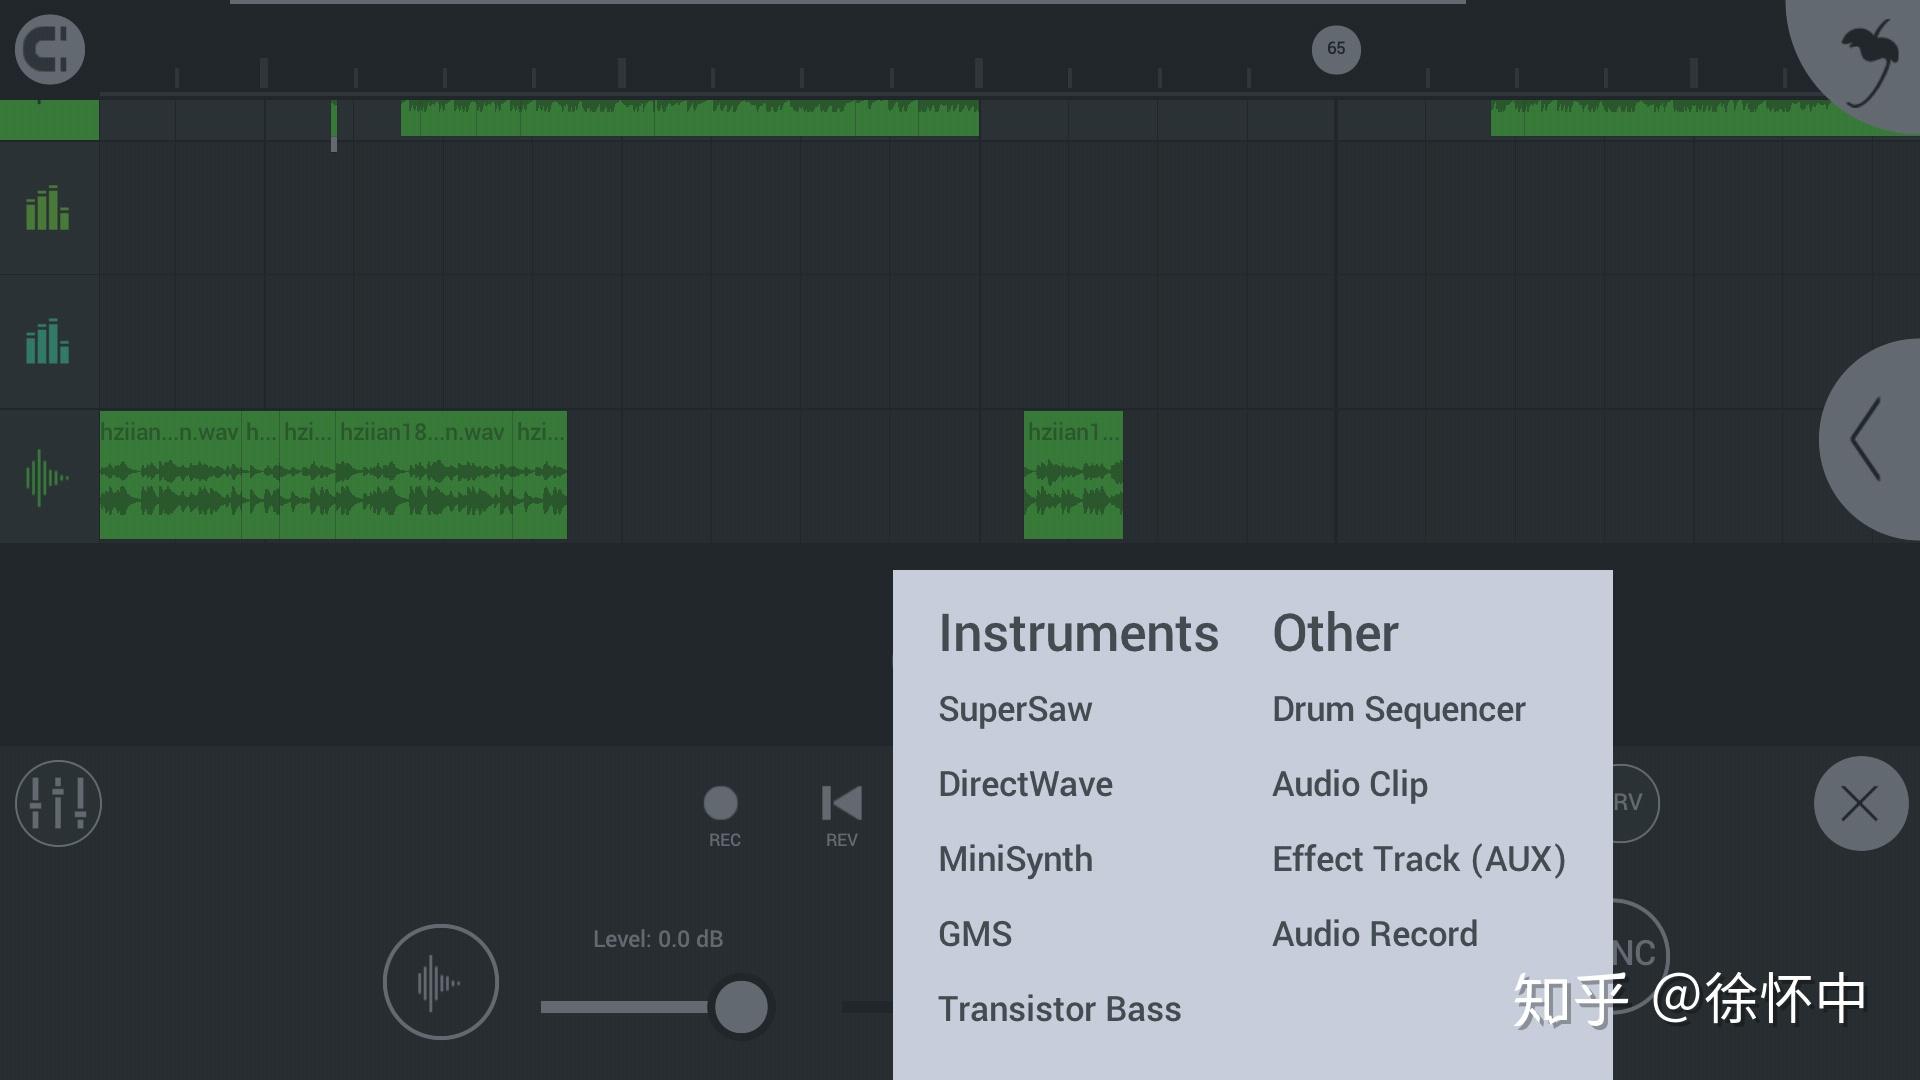Open the magnet snap icon top-left

tap(50, 49)
